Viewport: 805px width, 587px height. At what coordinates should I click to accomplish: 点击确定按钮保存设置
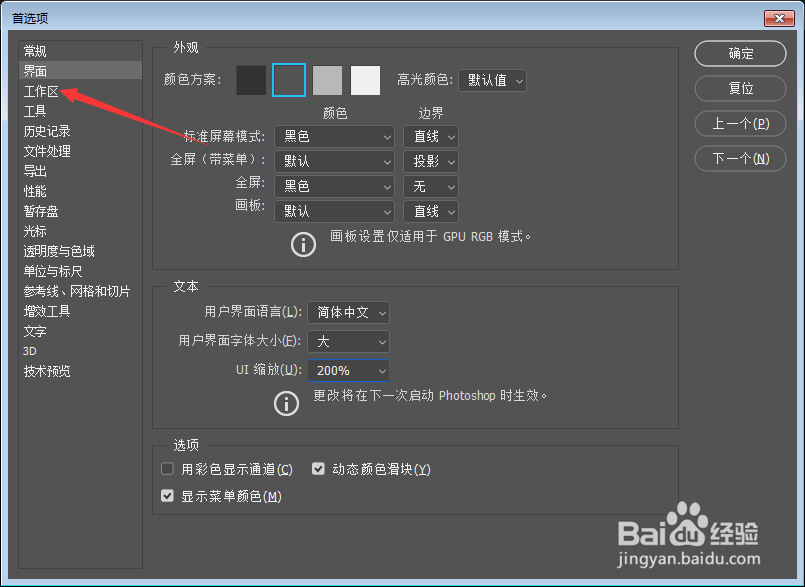click(x=740, y=54)
